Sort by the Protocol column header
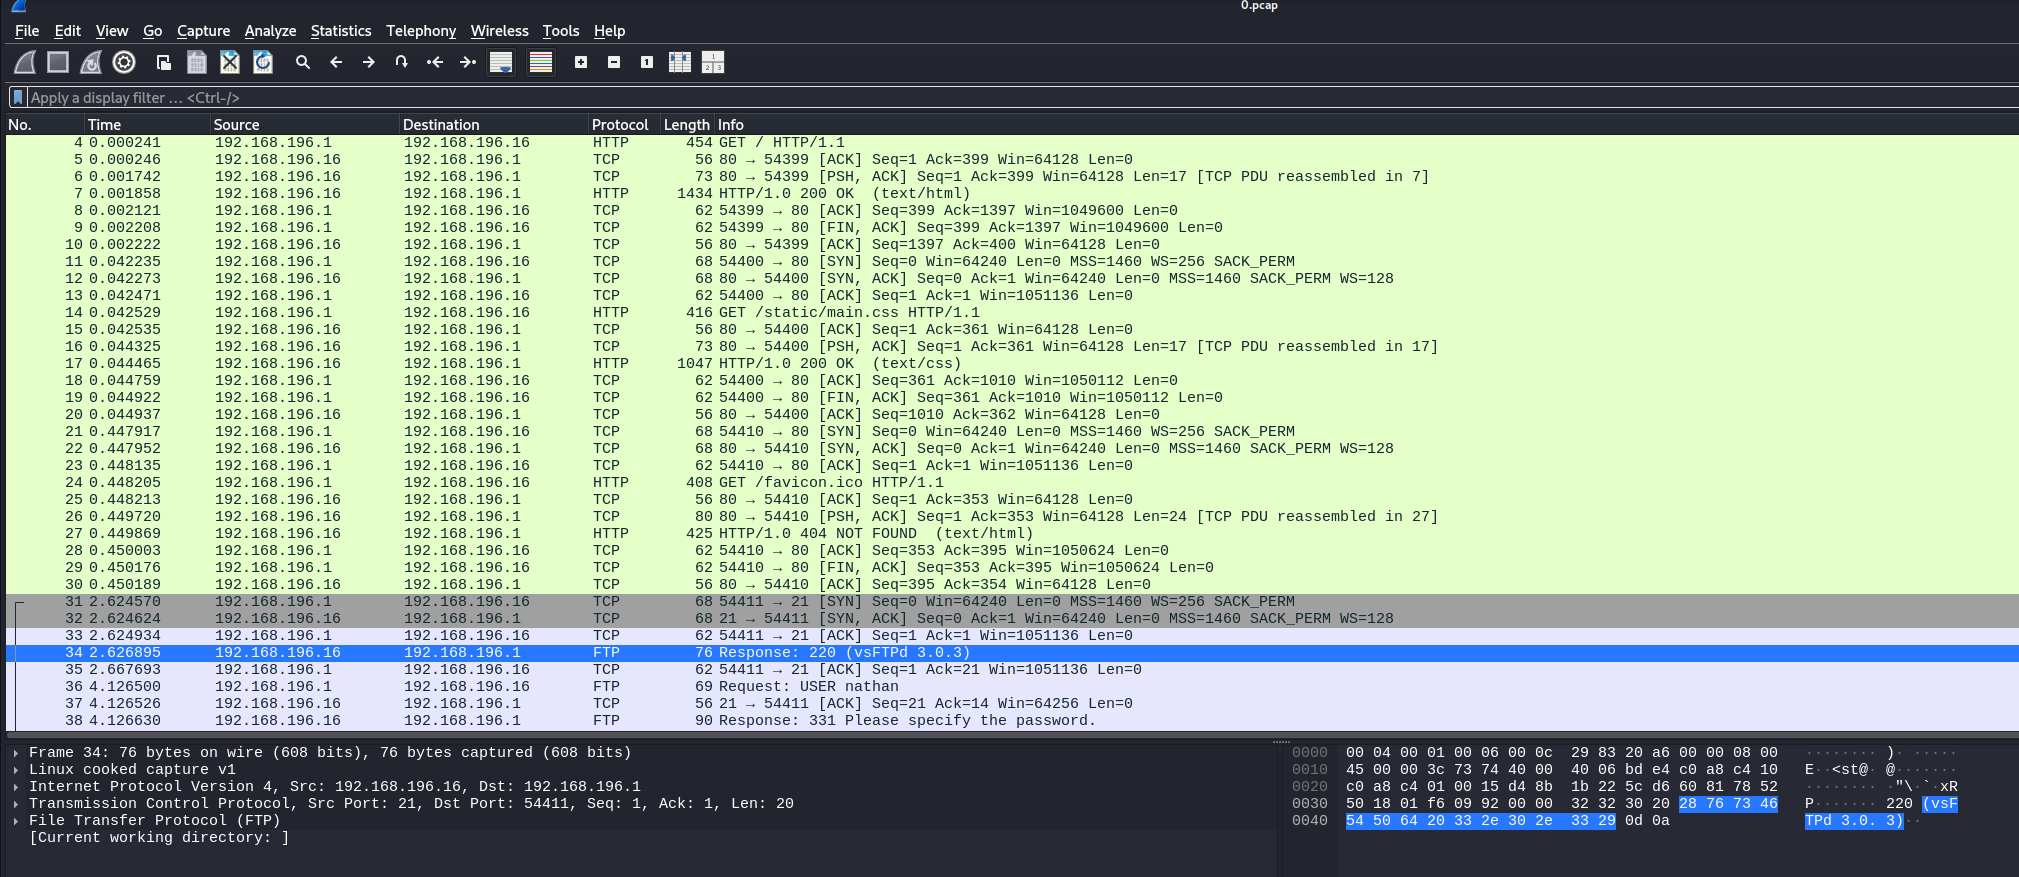Image resolution: width=2019 pixels, height=877 pixels. point(623,125)
